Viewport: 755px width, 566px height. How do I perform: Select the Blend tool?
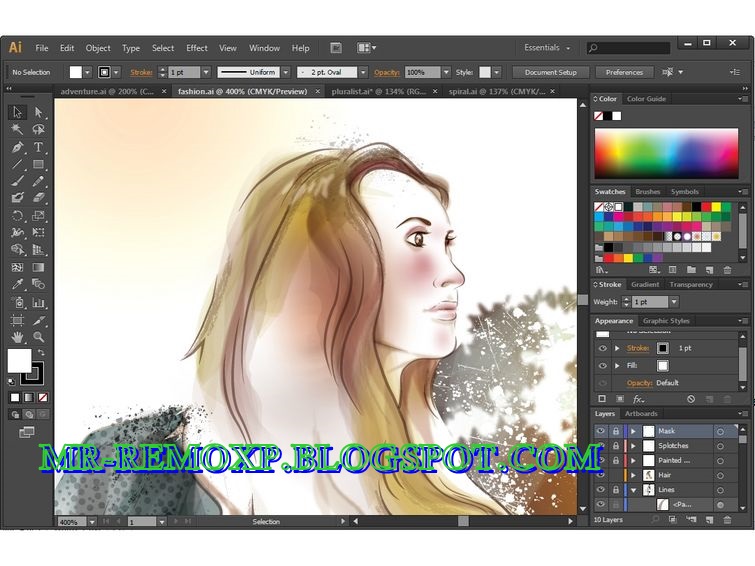coord(39,284)
